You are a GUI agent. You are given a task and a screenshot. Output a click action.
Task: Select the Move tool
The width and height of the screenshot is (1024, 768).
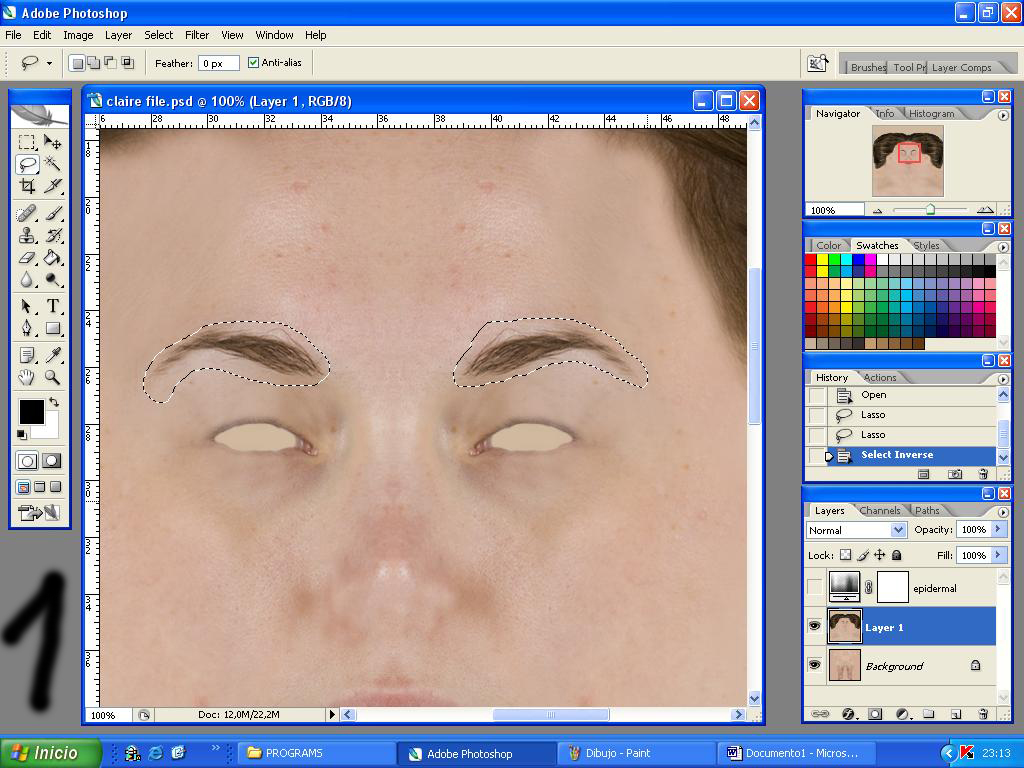click(52, 142)
